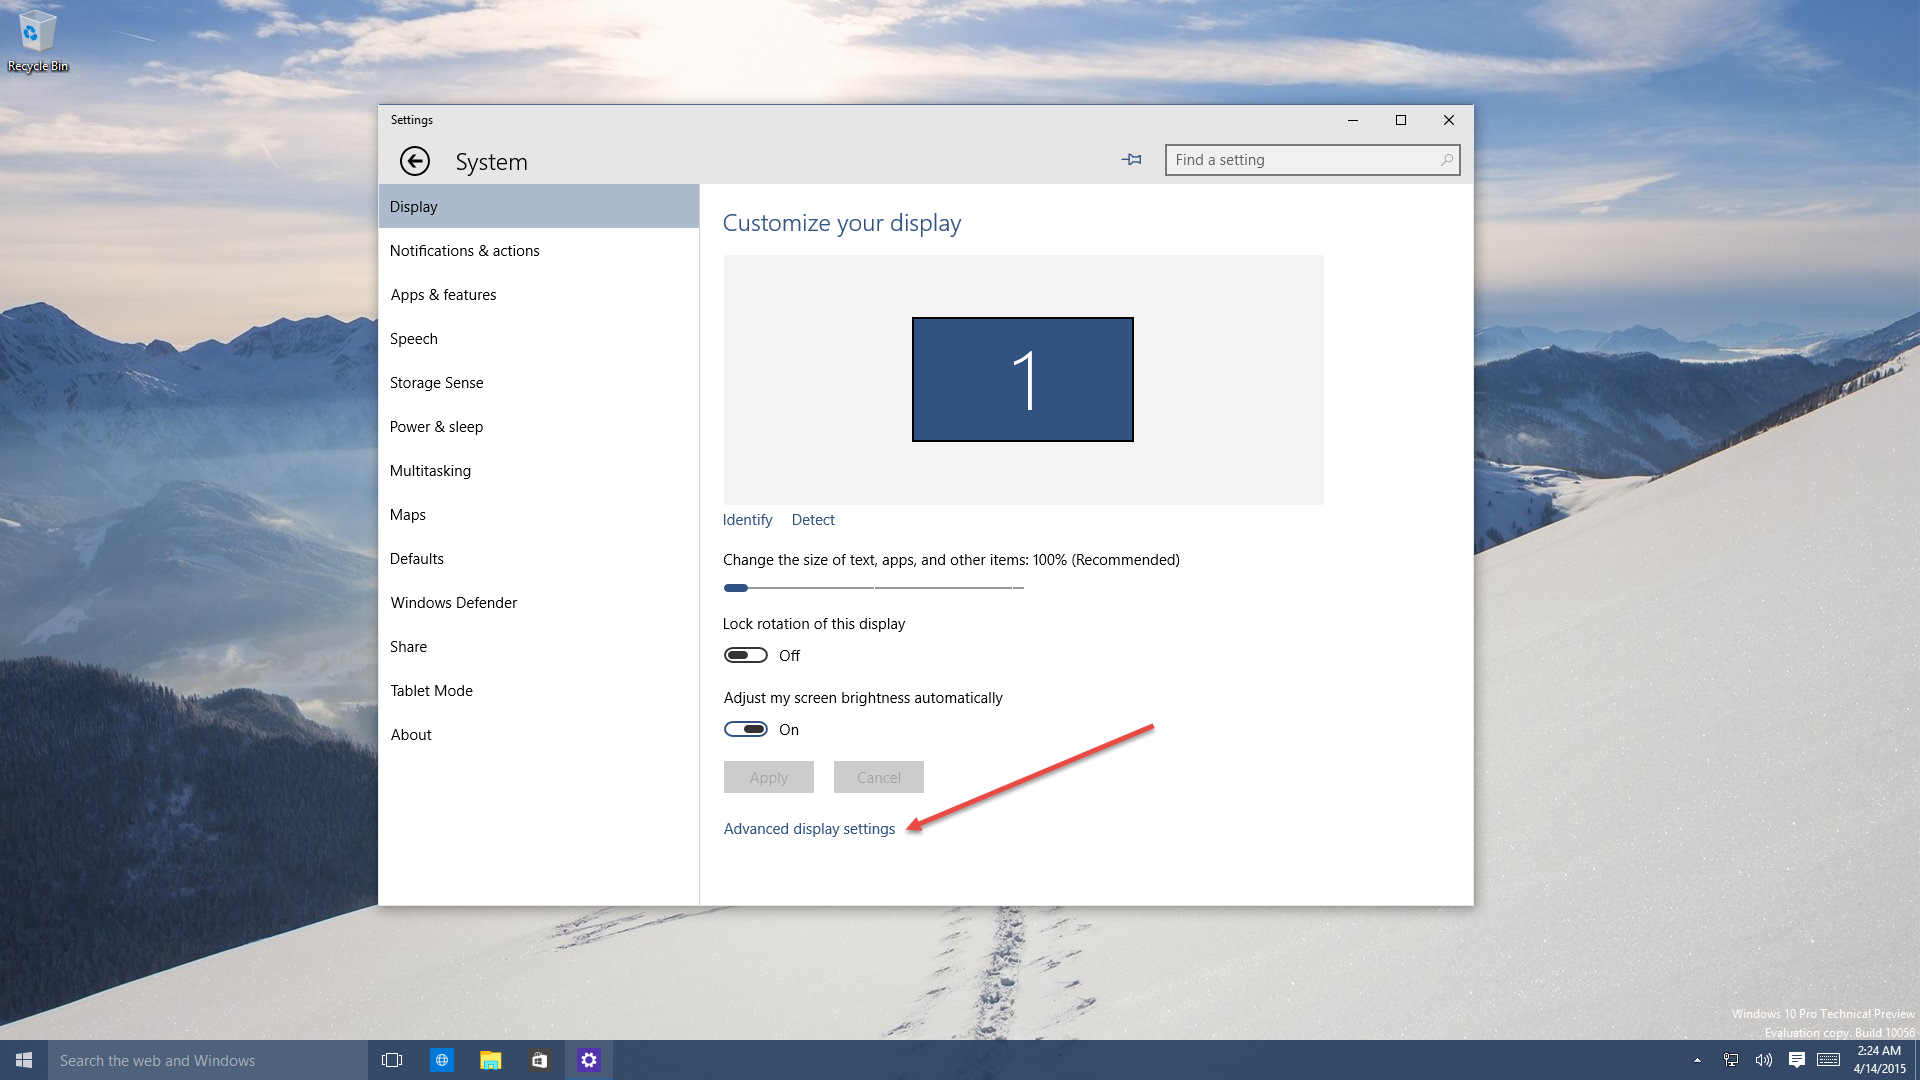Launch Microsoft Edge from the taskbar

coord(441,1060)
